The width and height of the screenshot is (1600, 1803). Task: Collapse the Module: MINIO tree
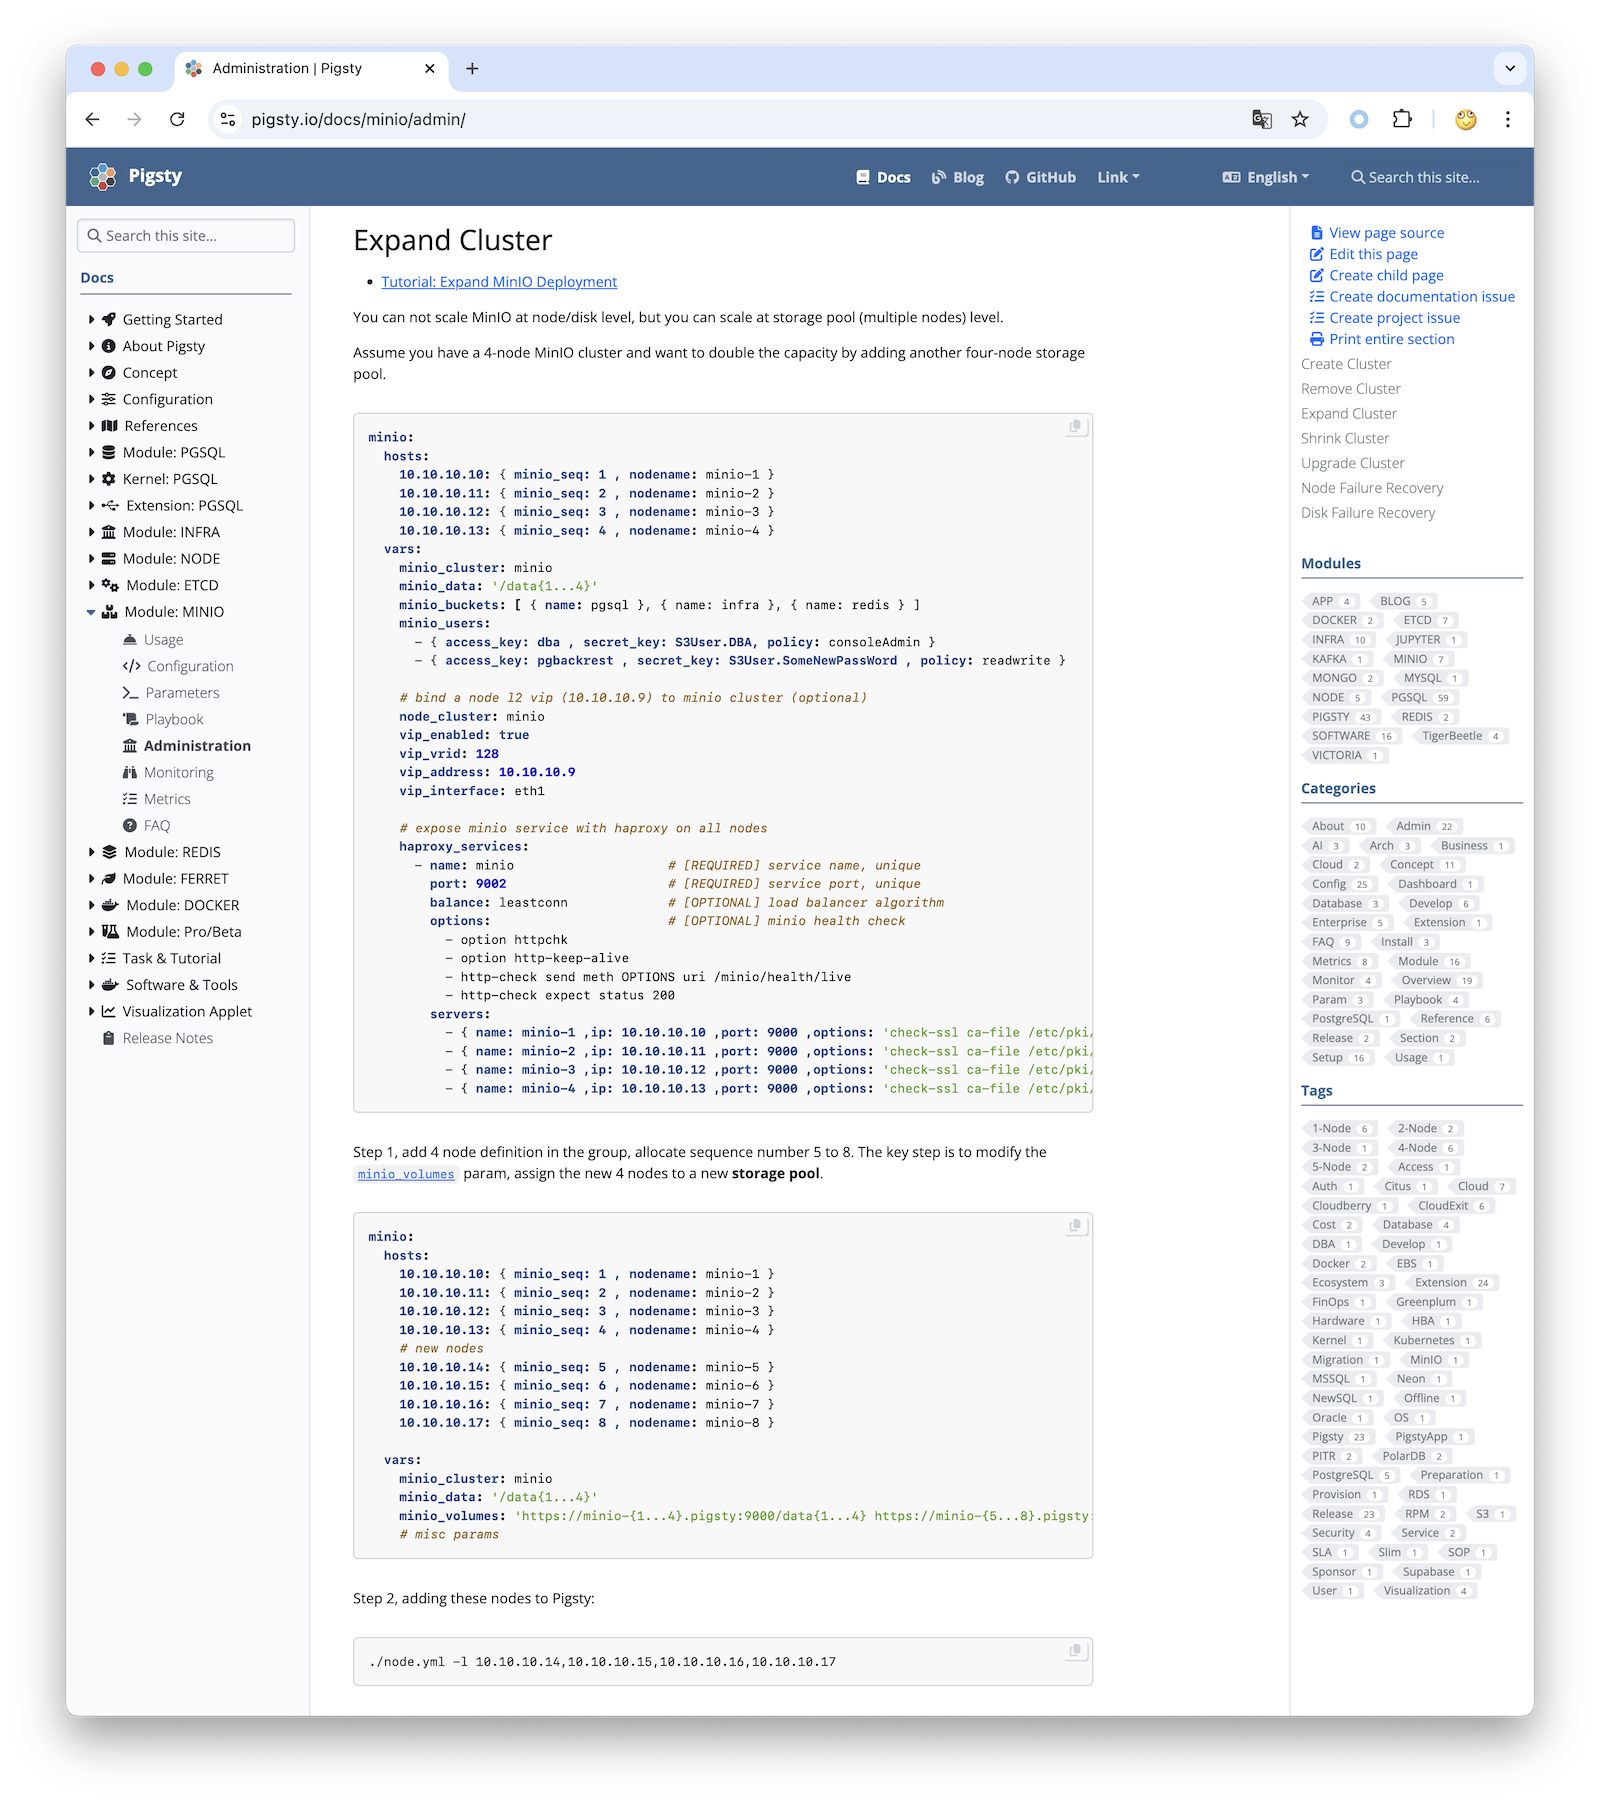[x=91, y=612]
